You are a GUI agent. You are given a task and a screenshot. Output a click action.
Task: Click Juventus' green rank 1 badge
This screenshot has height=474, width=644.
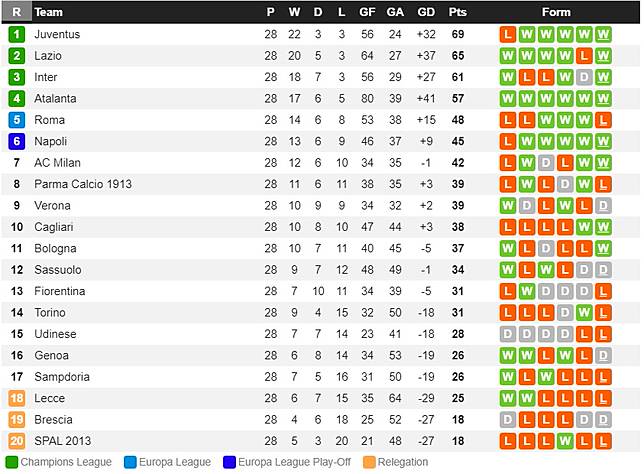(16, 34)
